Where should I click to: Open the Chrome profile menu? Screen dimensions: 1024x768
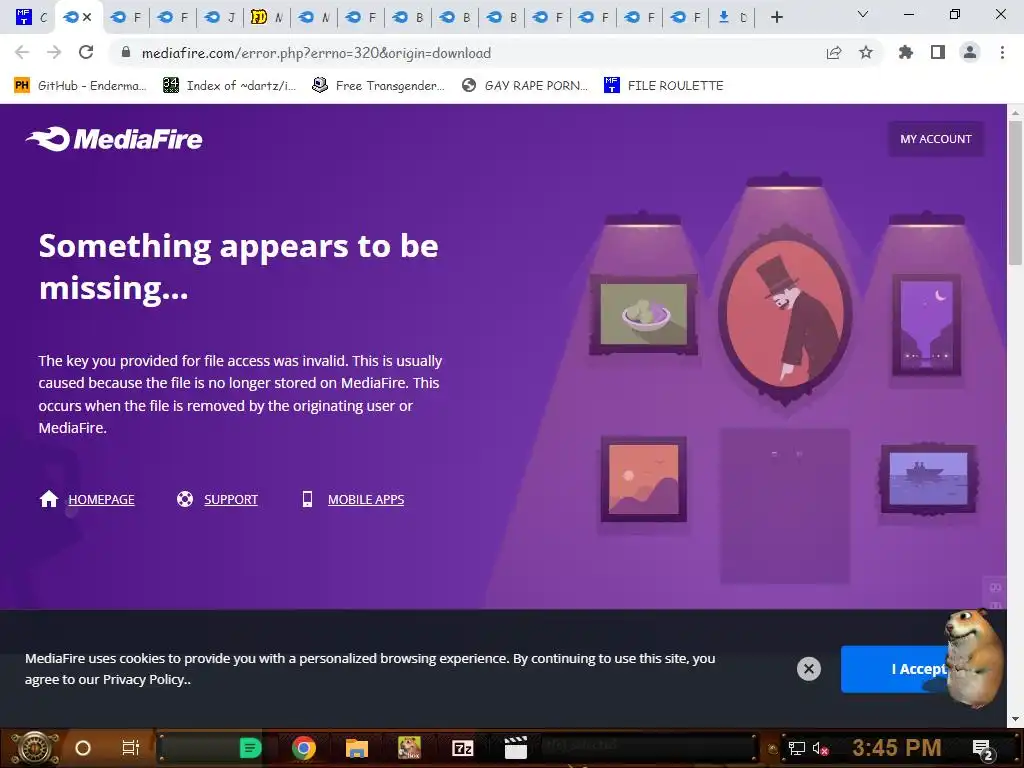[x=970, y=52]
